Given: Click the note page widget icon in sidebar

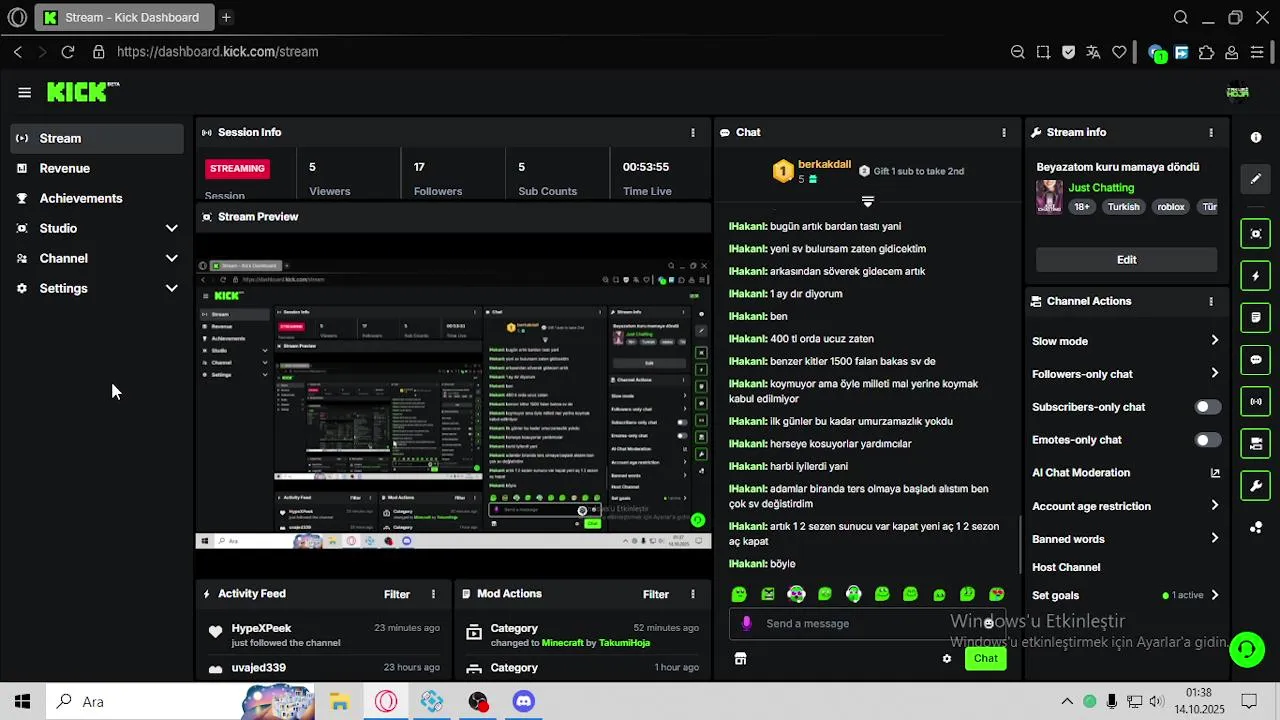Looking at the screenshot, I should (x=1256, y=318).
